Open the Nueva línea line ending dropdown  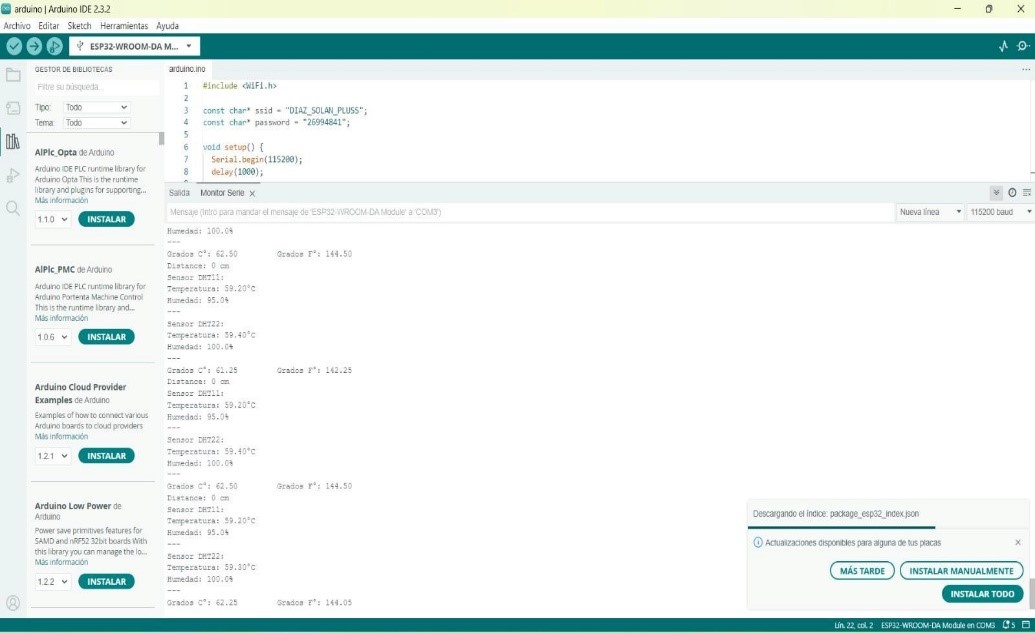point(930,212)
